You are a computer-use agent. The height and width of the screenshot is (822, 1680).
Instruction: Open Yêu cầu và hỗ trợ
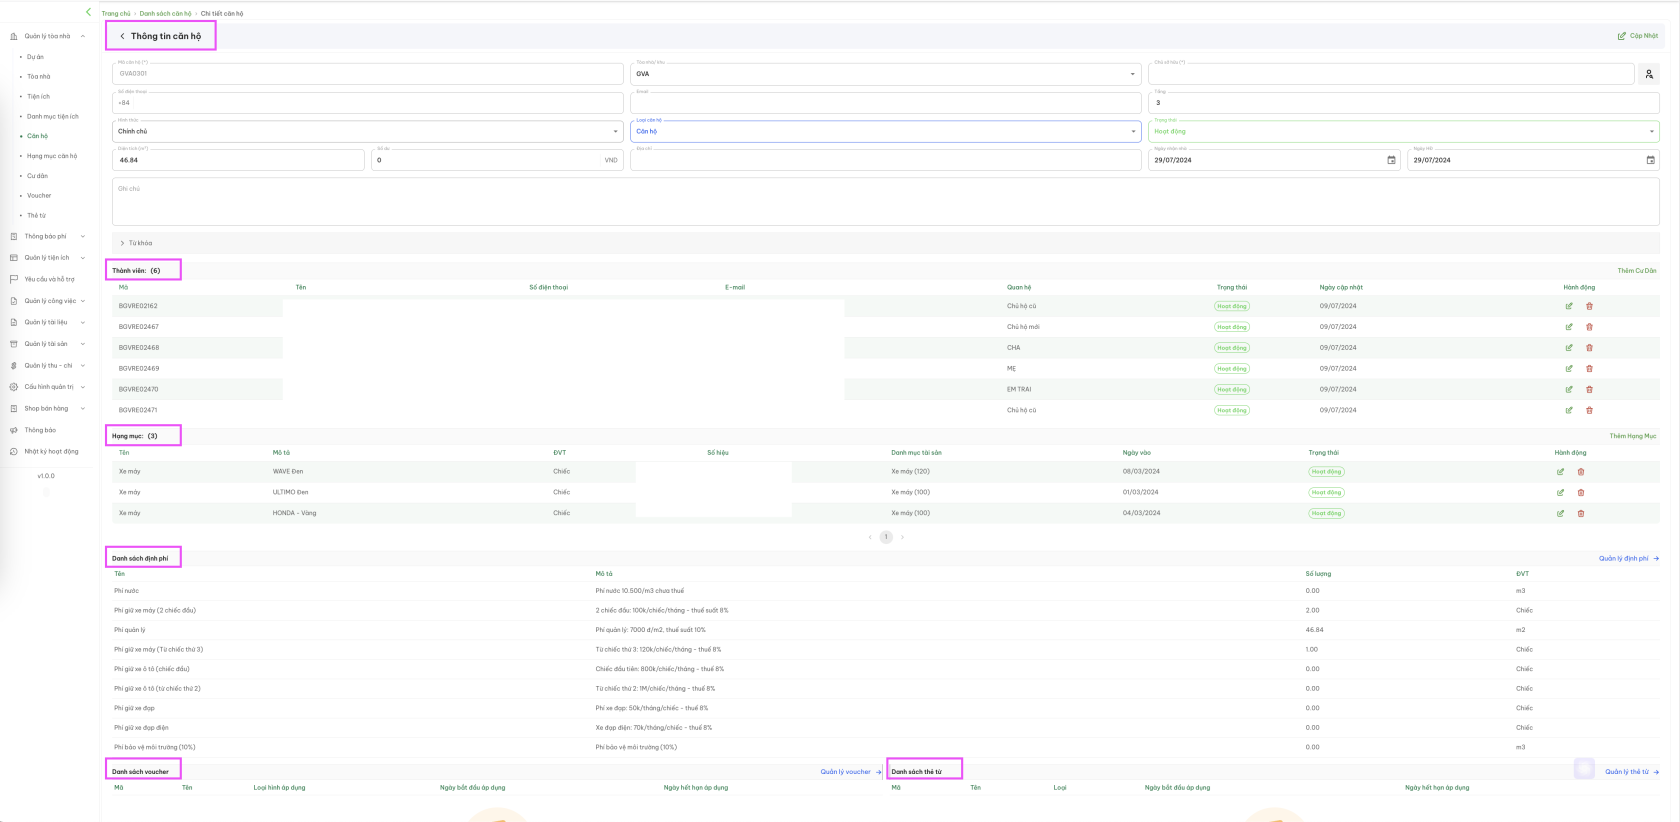point(42,280)
